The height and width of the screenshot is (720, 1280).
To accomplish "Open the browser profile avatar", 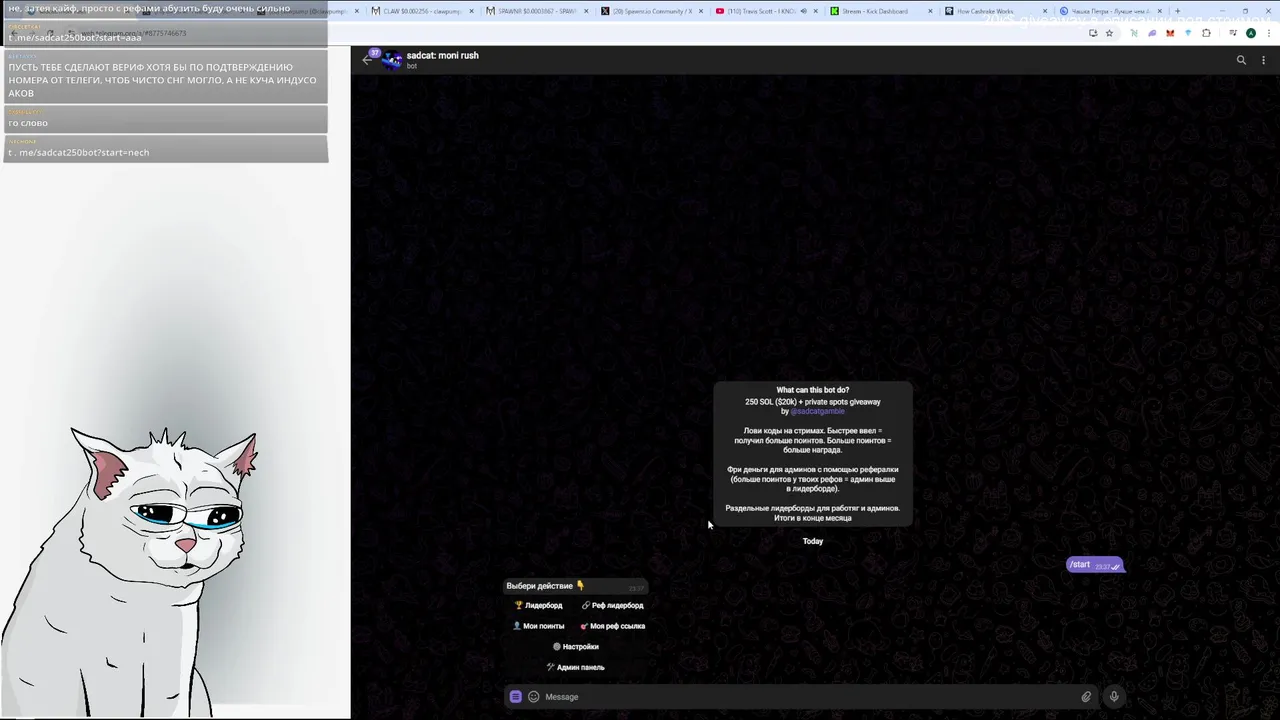I will pyautogui.click(x=1250, y=33).
